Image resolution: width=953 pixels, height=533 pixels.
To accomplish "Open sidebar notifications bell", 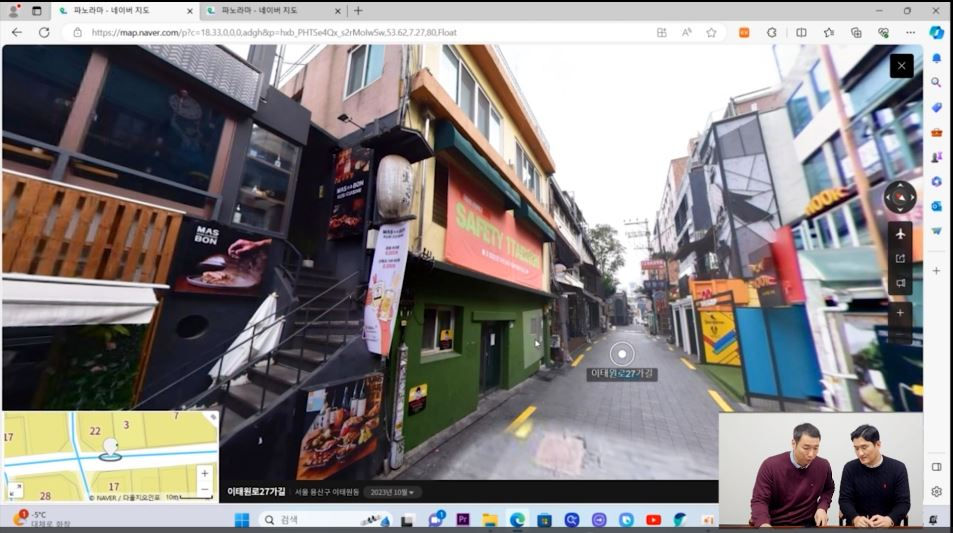I will pos(937,58).
